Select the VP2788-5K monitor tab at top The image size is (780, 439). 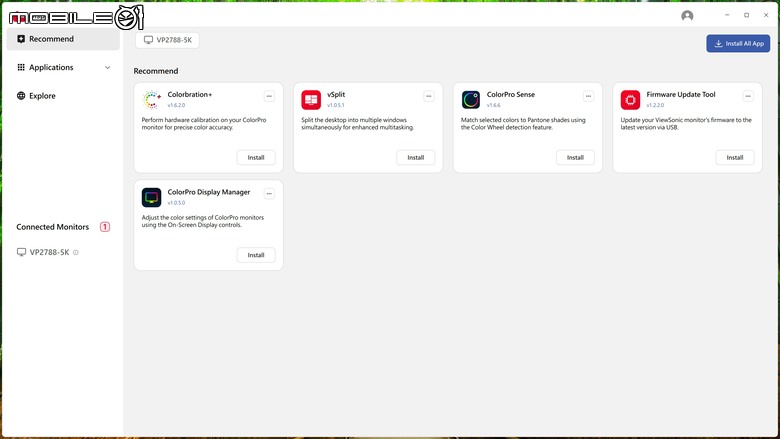coord(167,40)
